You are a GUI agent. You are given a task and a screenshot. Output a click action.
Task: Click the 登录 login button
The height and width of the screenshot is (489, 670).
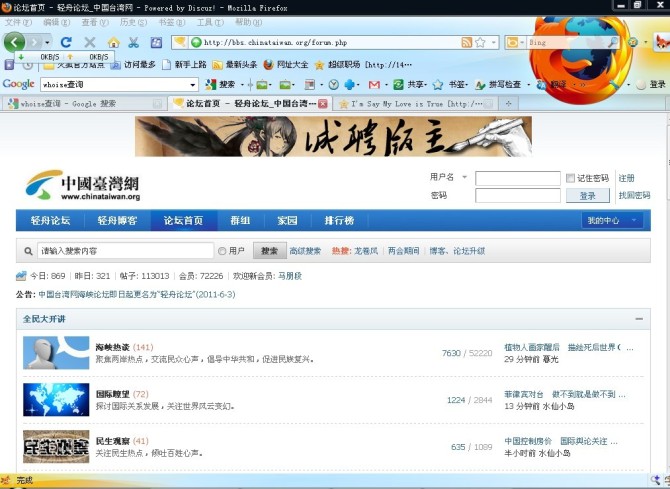[x=588, y=195]
